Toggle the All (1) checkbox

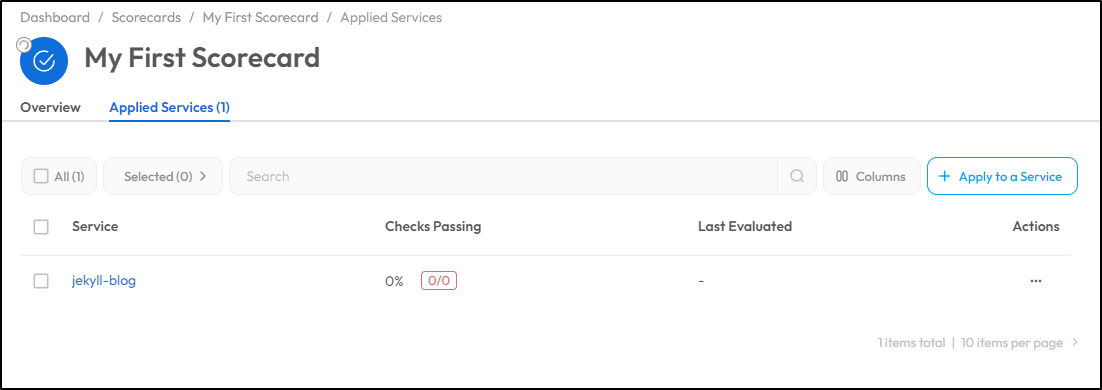point(41,176)
